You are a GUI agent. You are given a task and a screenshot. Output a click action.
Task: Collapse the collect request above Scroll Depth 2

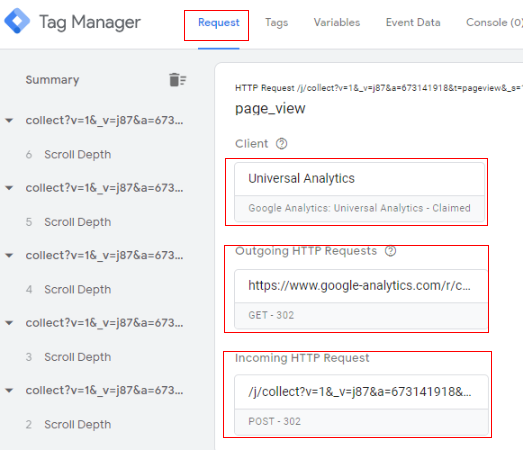(9, 390)
